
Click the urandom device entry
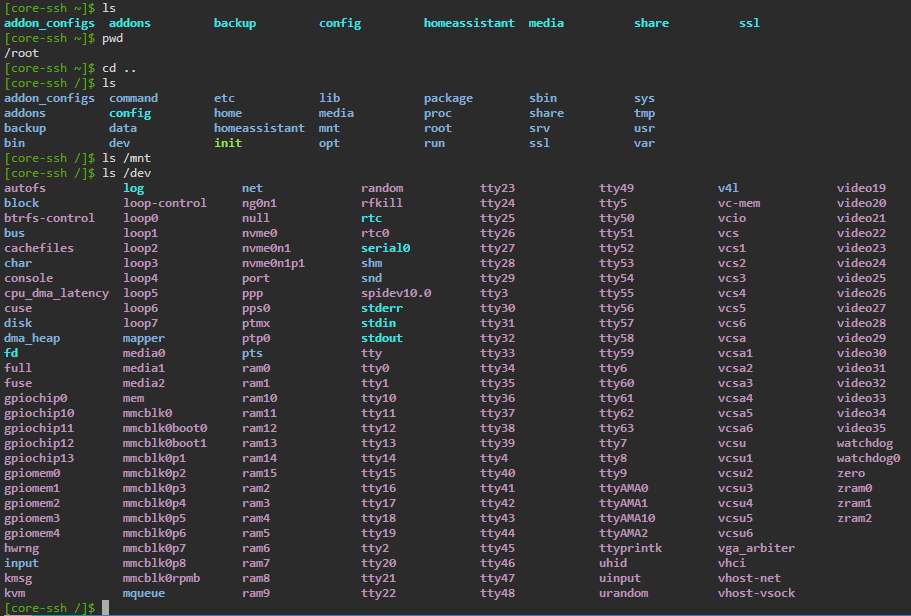(x=623, y=593)
